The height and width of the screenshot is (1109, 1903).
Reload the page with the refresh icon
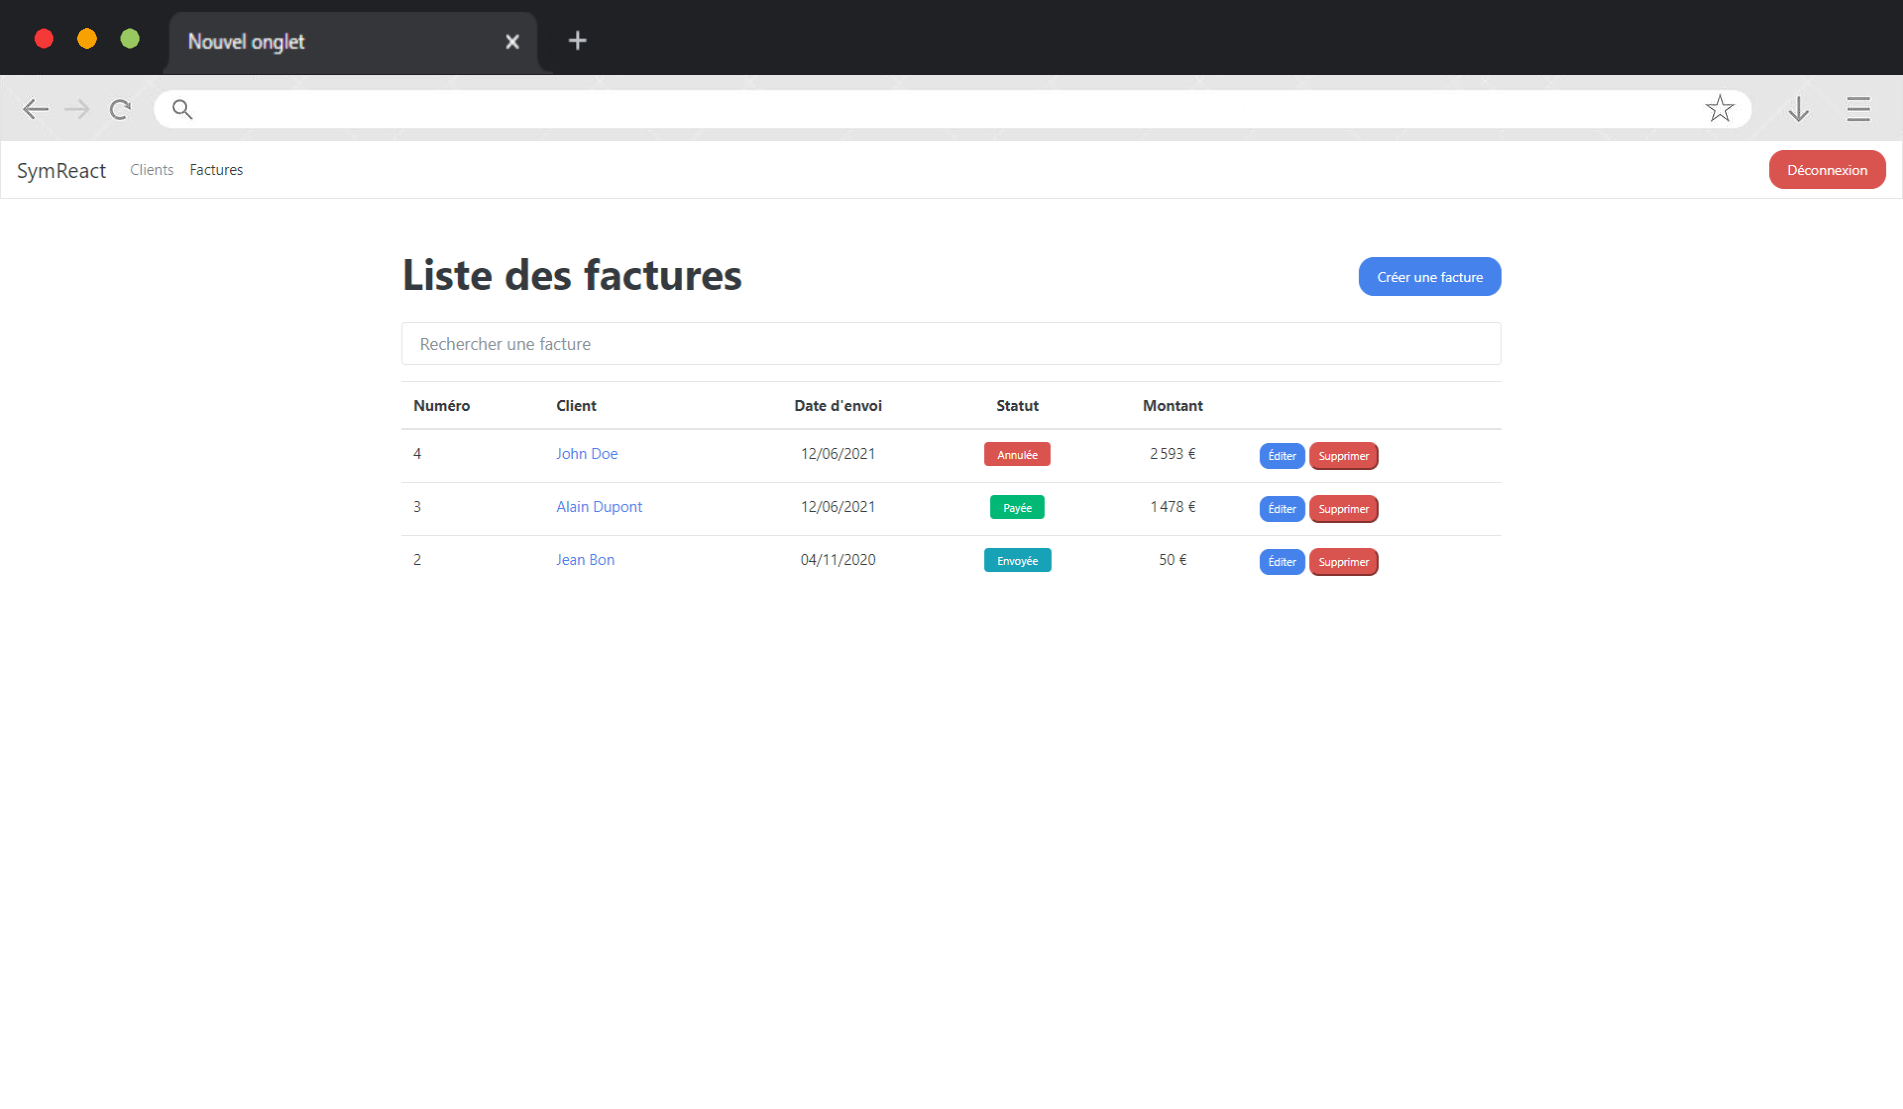coord(120,109)
